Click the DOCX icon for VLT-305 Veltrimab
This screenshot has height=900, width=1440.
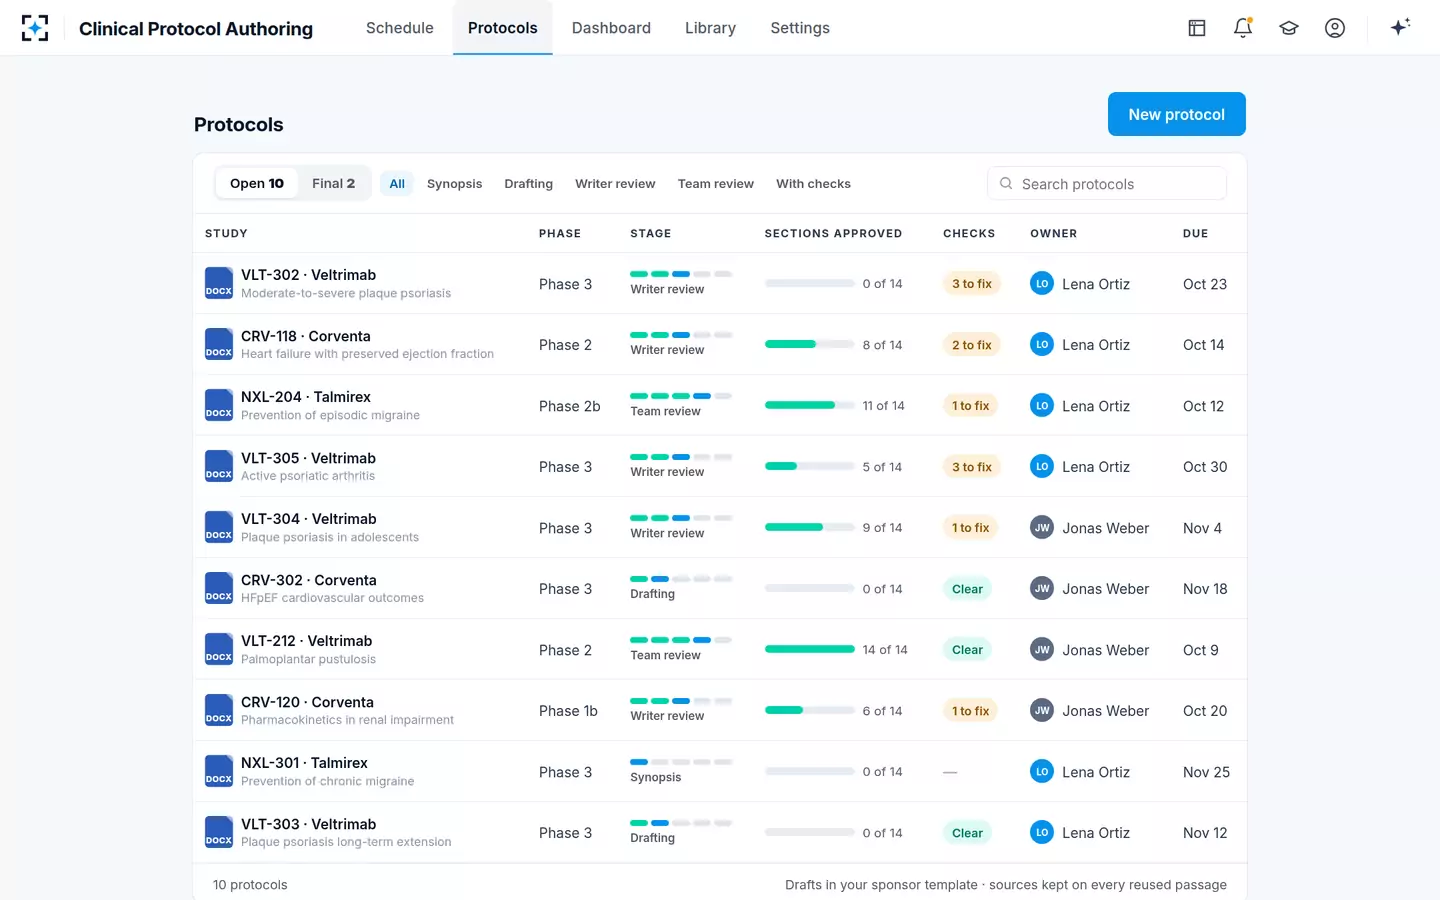click(219, 466)
